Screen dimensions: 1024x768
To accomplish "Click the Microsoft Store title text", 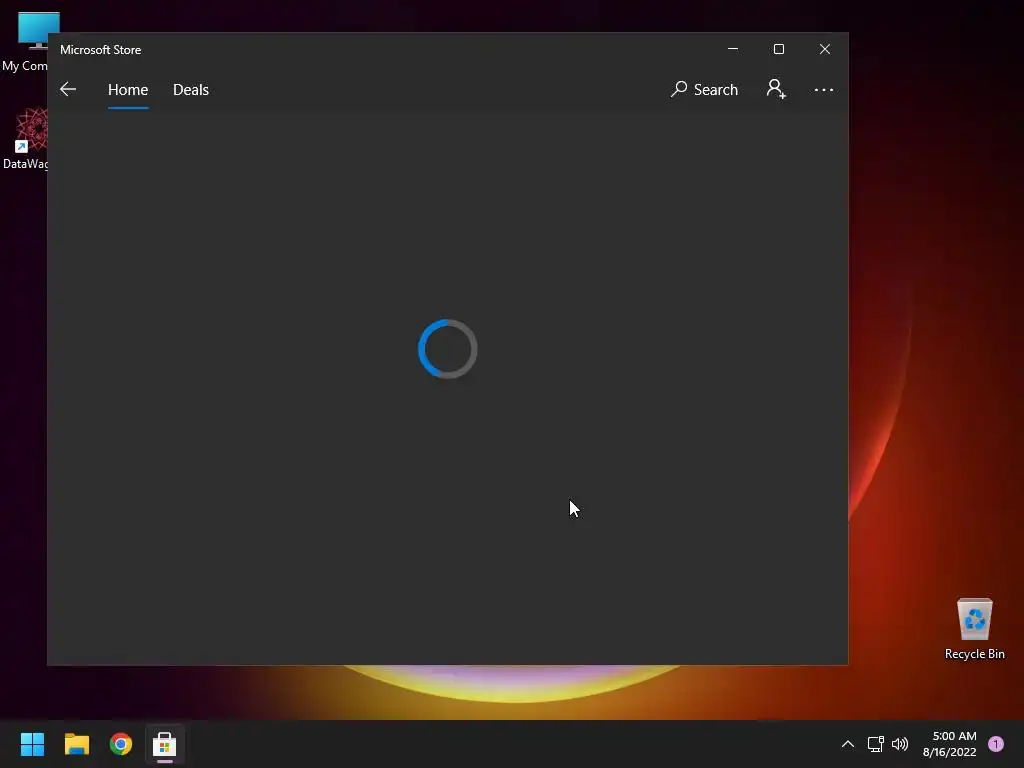I will coord(101,50).
